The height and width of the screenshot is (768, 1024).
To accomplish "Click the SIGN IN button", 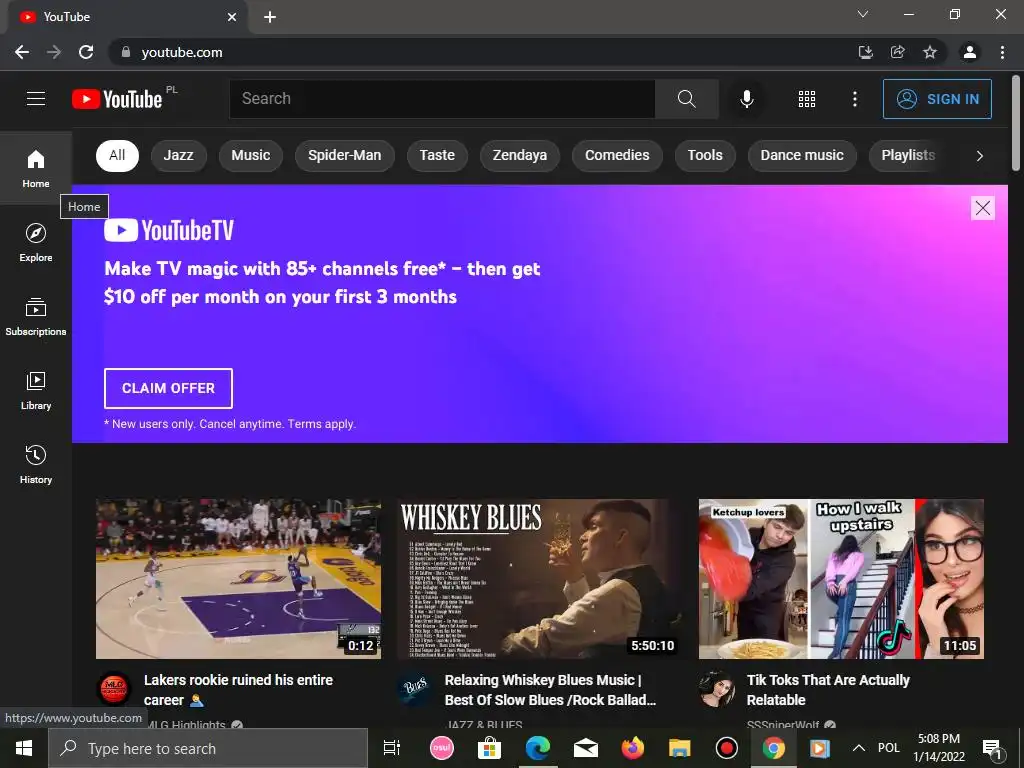I will 937,99.
